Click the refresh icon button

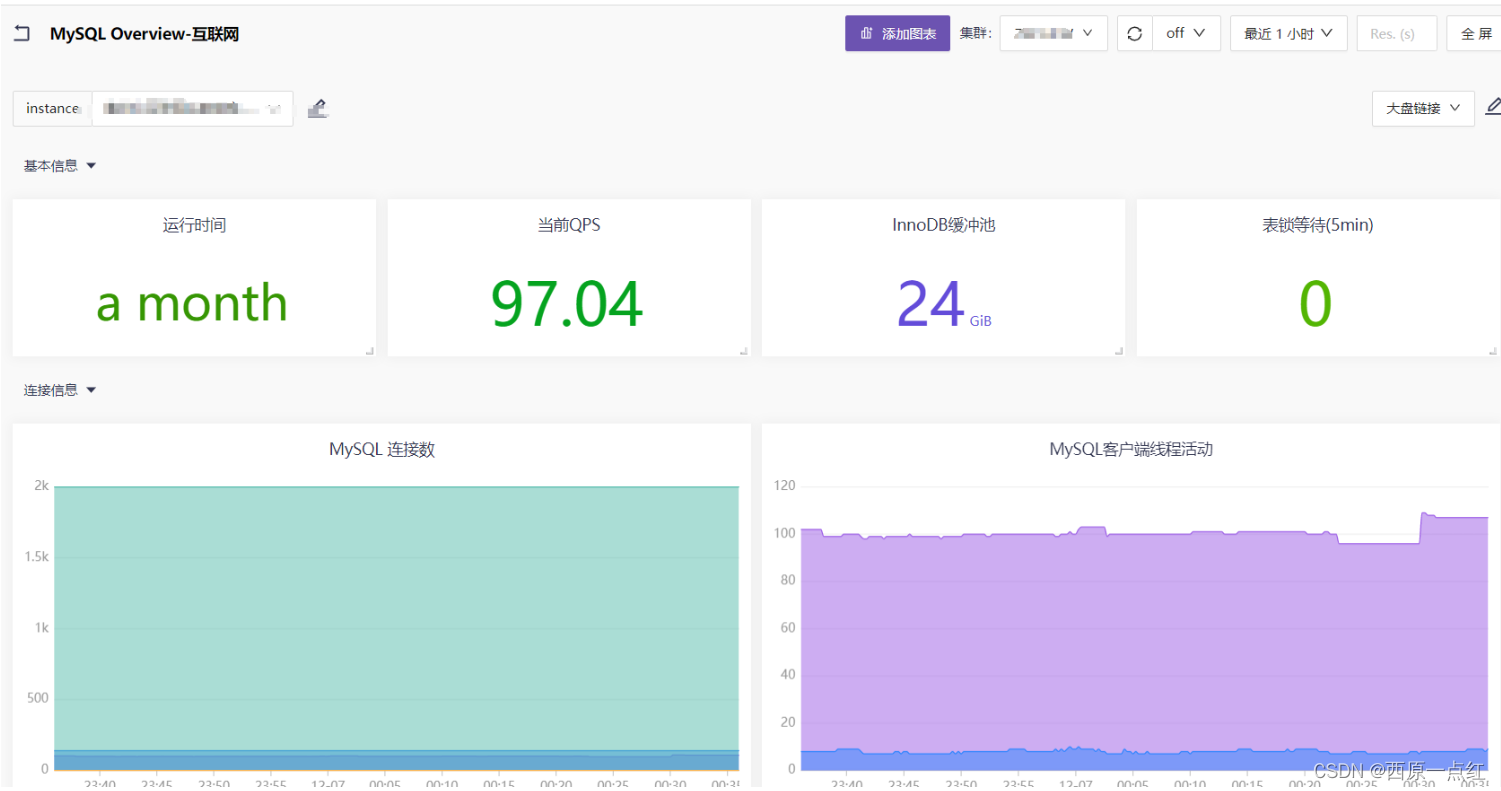pos(1134,33)
